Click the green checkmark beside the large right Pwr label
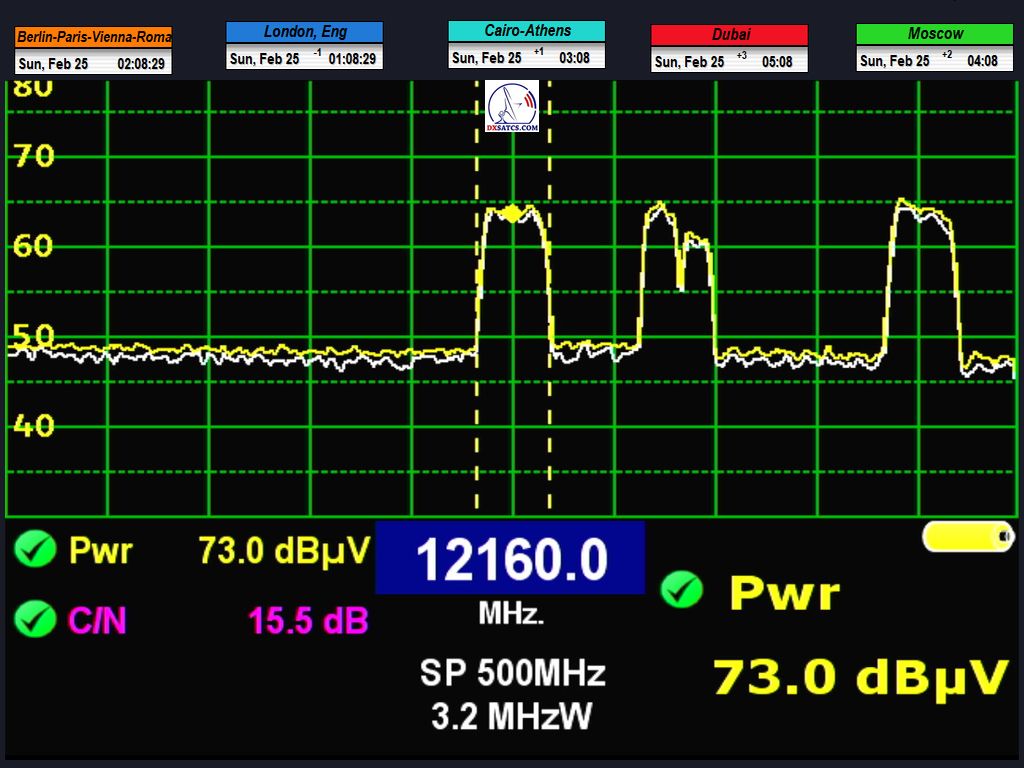Viewport: 1024px width, 768px height. [682, 590]
